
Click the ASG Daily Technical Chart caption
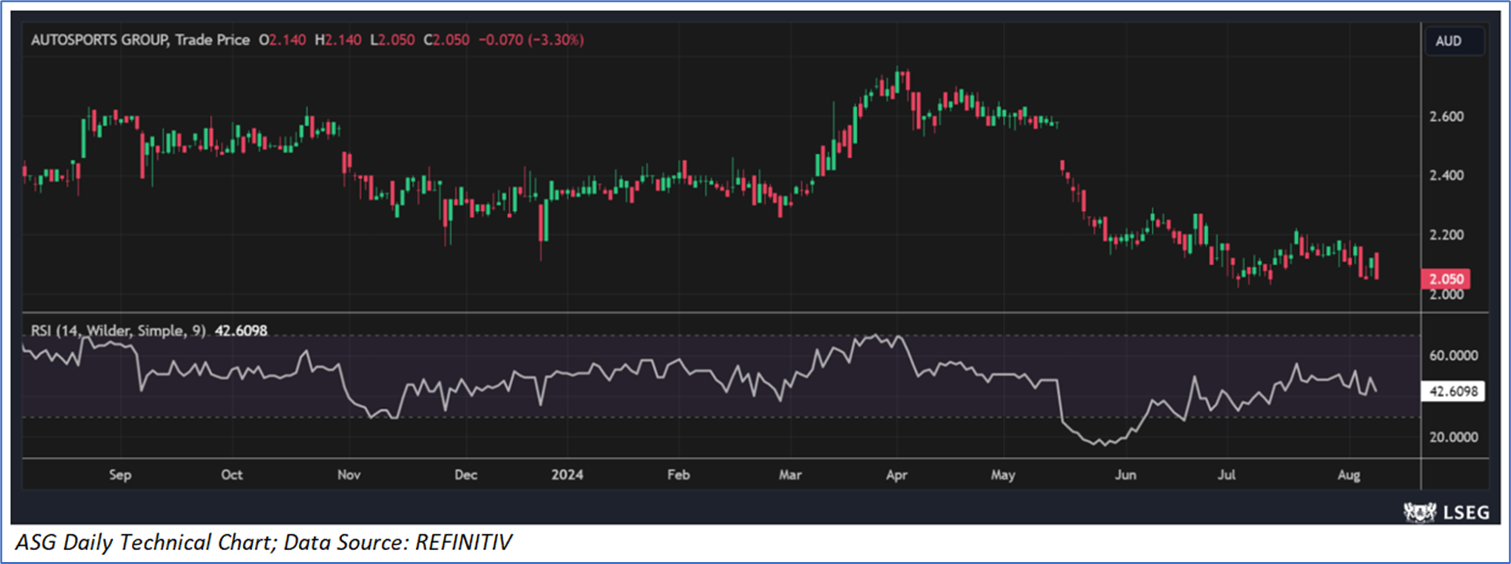point(264,543)
